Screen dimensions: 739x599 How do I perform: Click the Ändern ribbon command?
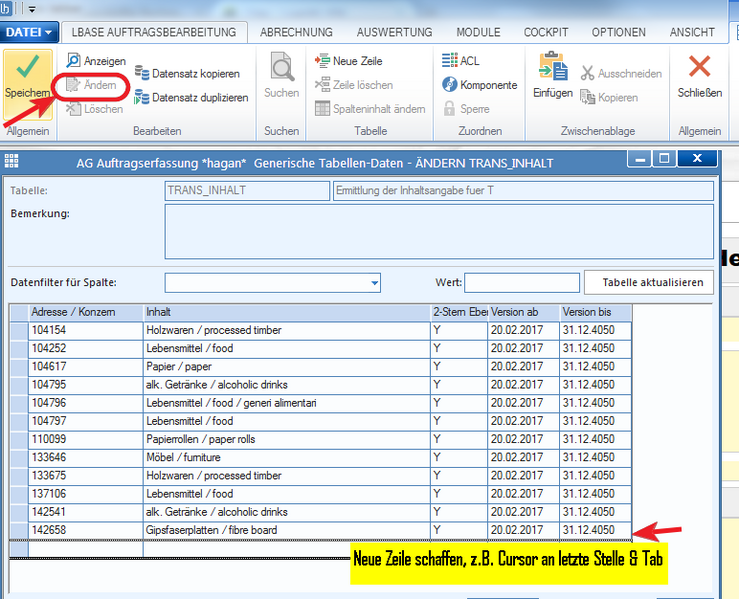click(x=91, y=85)
